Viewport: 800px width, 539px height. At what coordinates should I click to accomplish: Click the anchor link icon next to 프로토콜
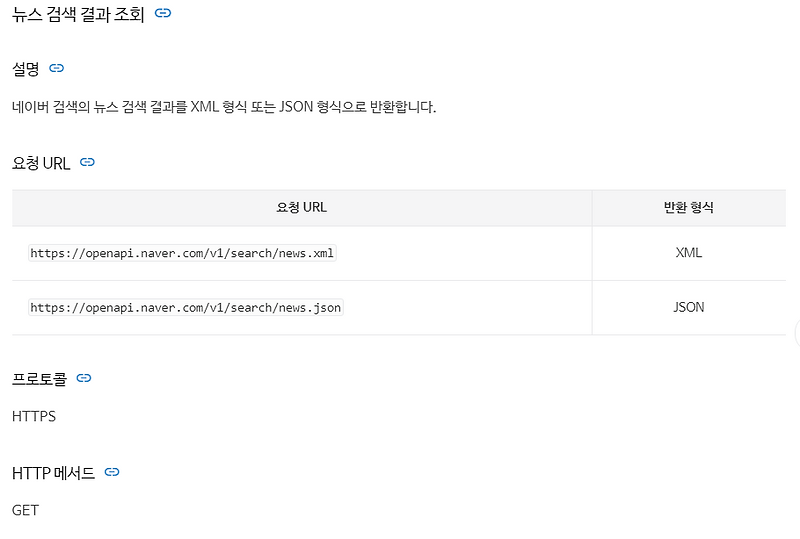[84, 378]
